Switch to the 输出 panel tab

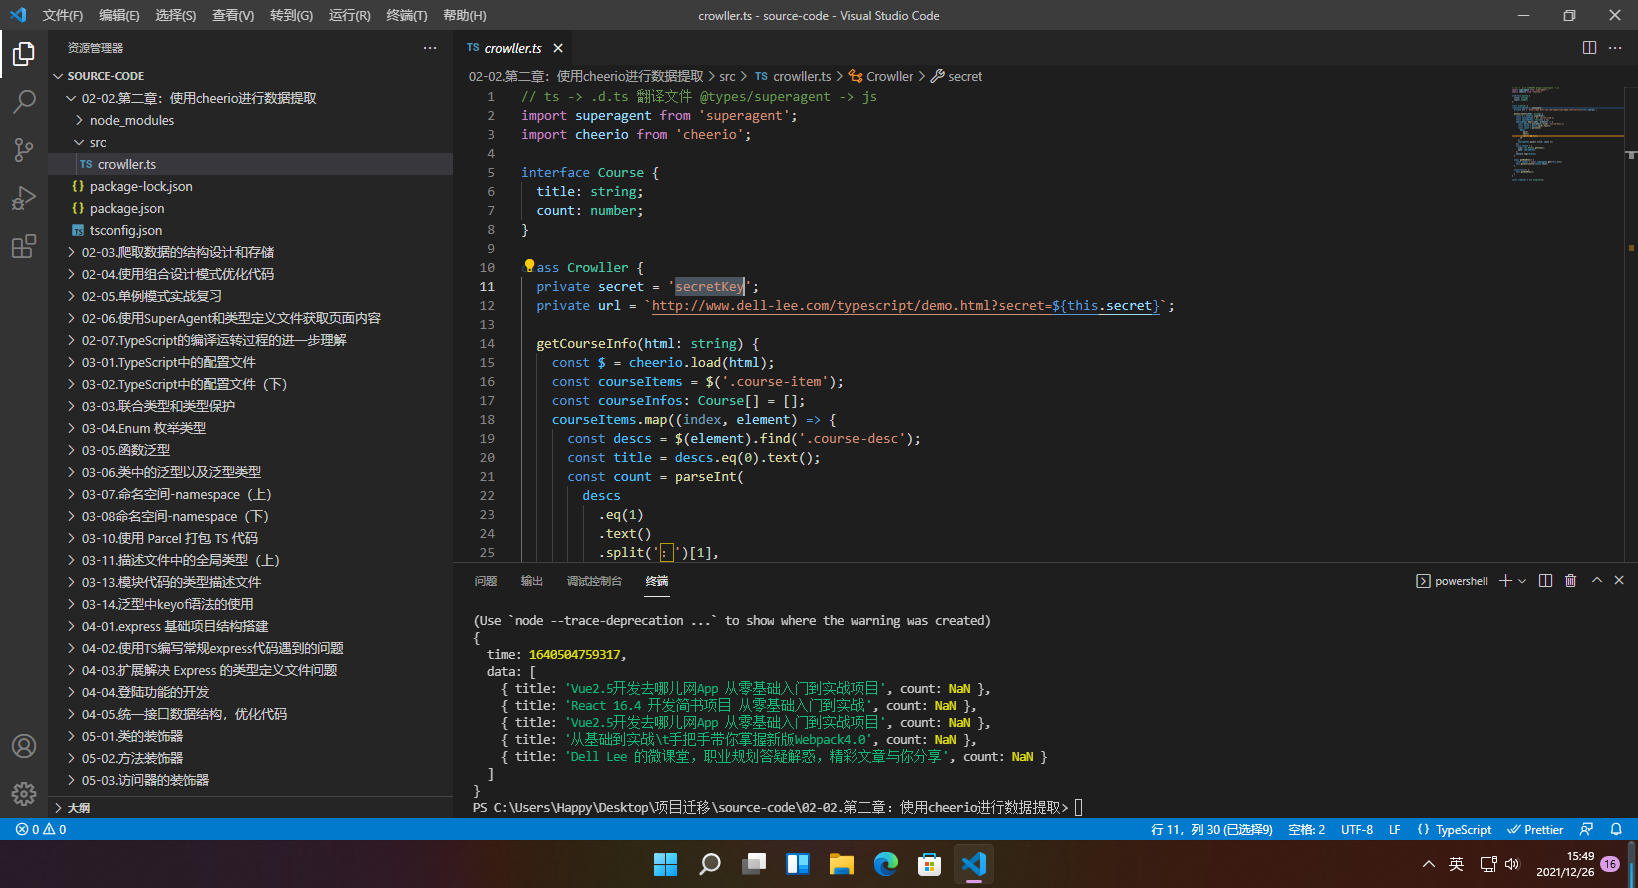[532, 581]
